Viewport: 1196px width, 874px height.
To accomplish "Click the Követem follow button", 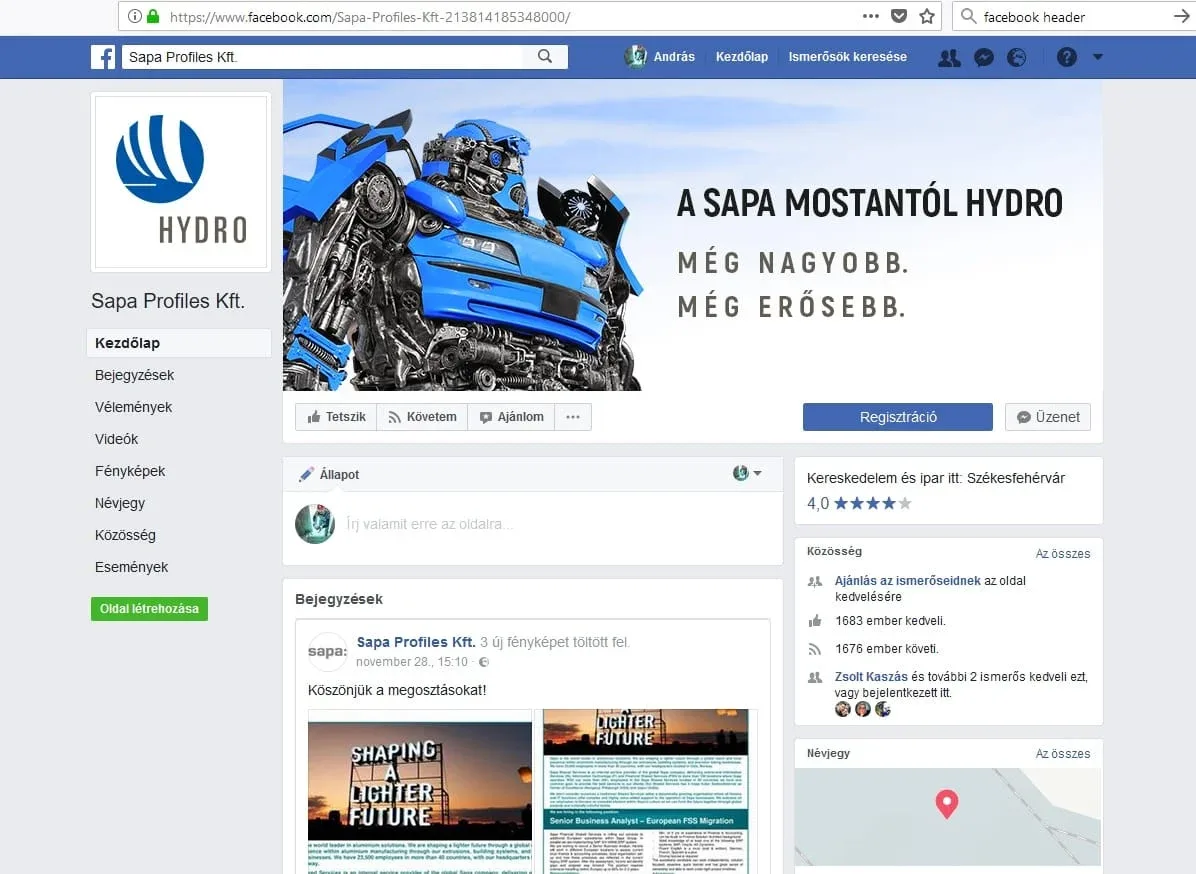I will (422, 417).
